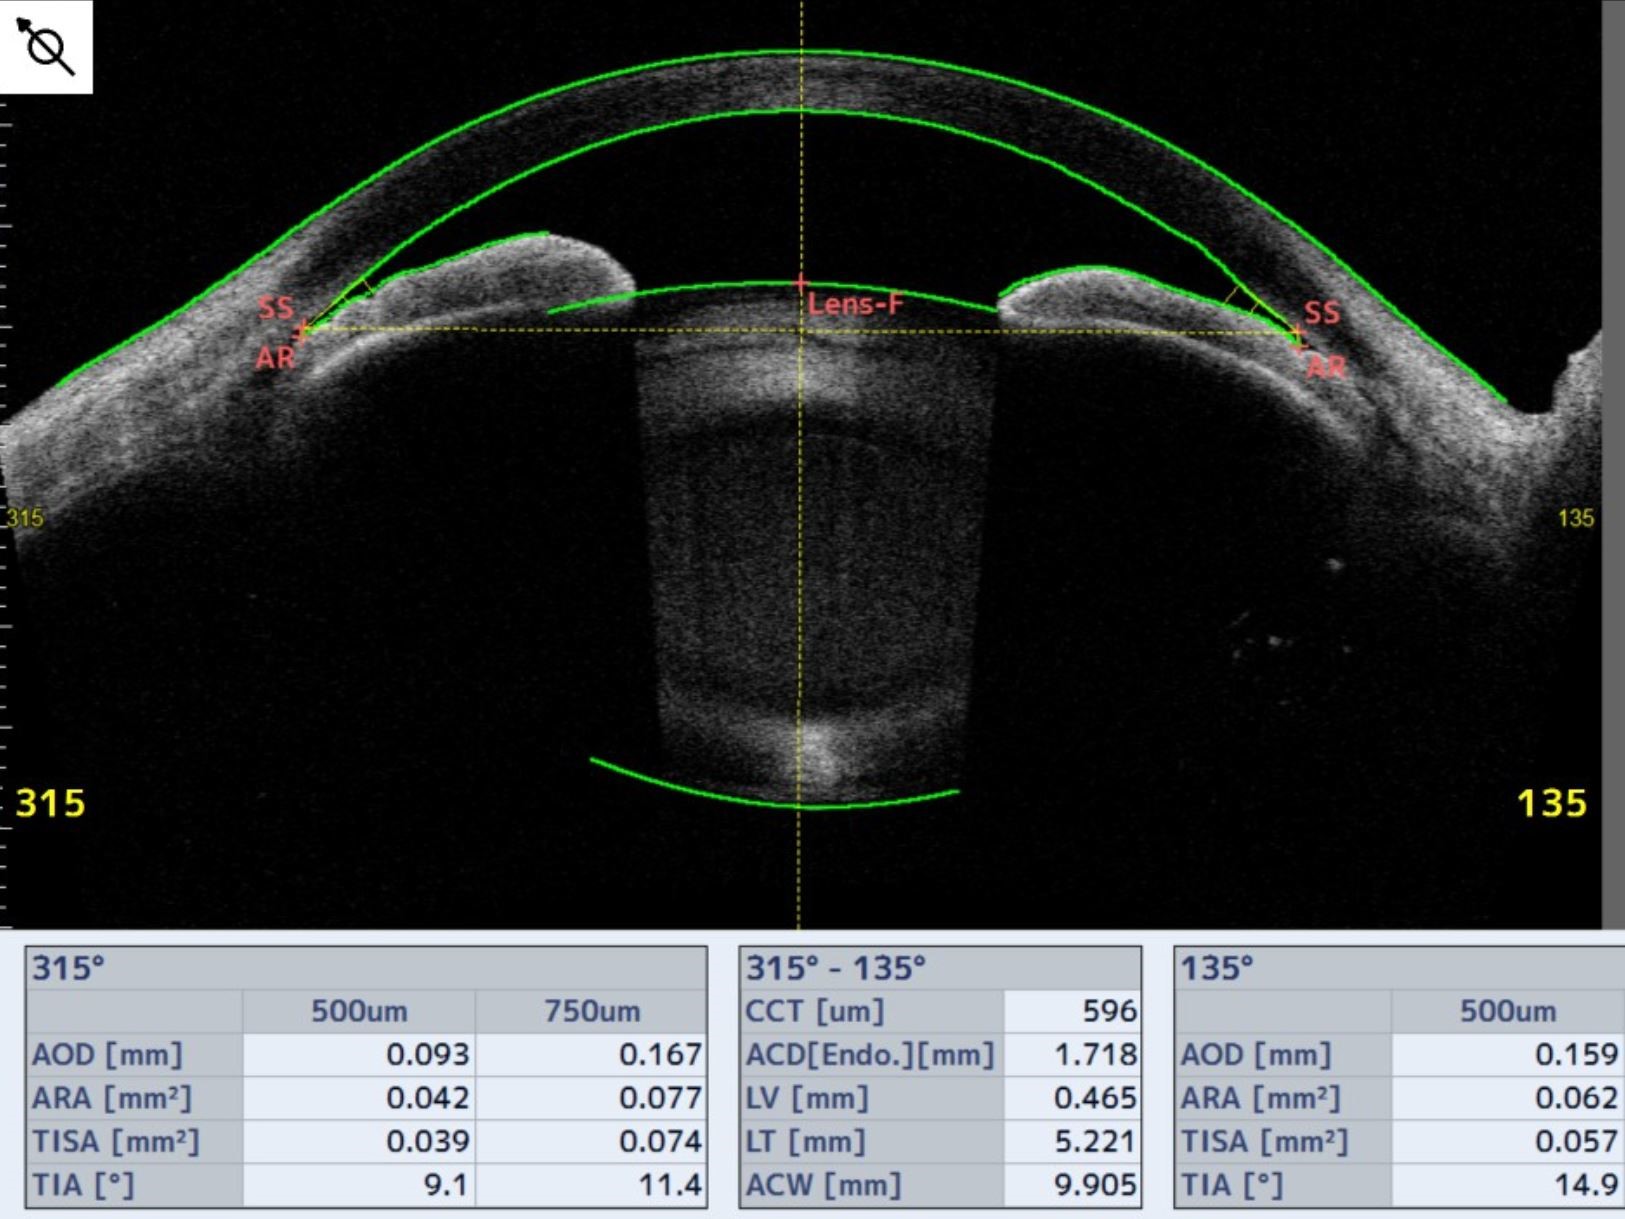1625x1219 pixels.
Task: Click the left AR angle recess label
Action: [274, 357]
